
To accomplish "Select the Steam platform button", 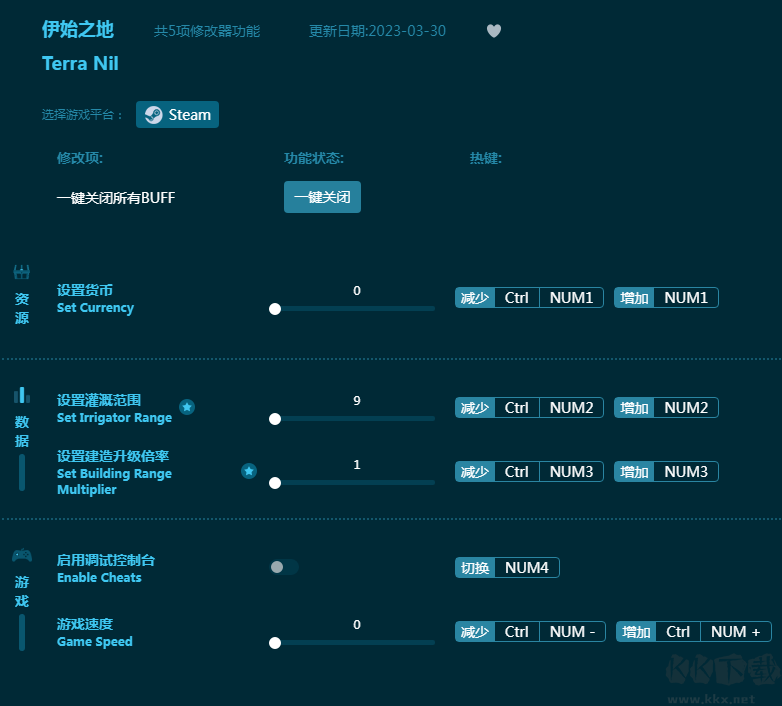I will [177, 115].
